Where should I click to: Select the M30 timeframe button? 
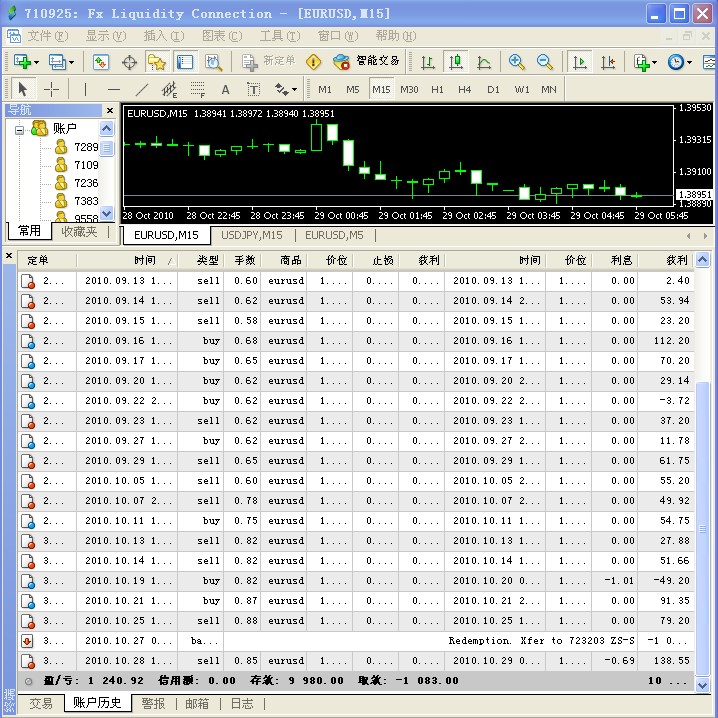409,89
